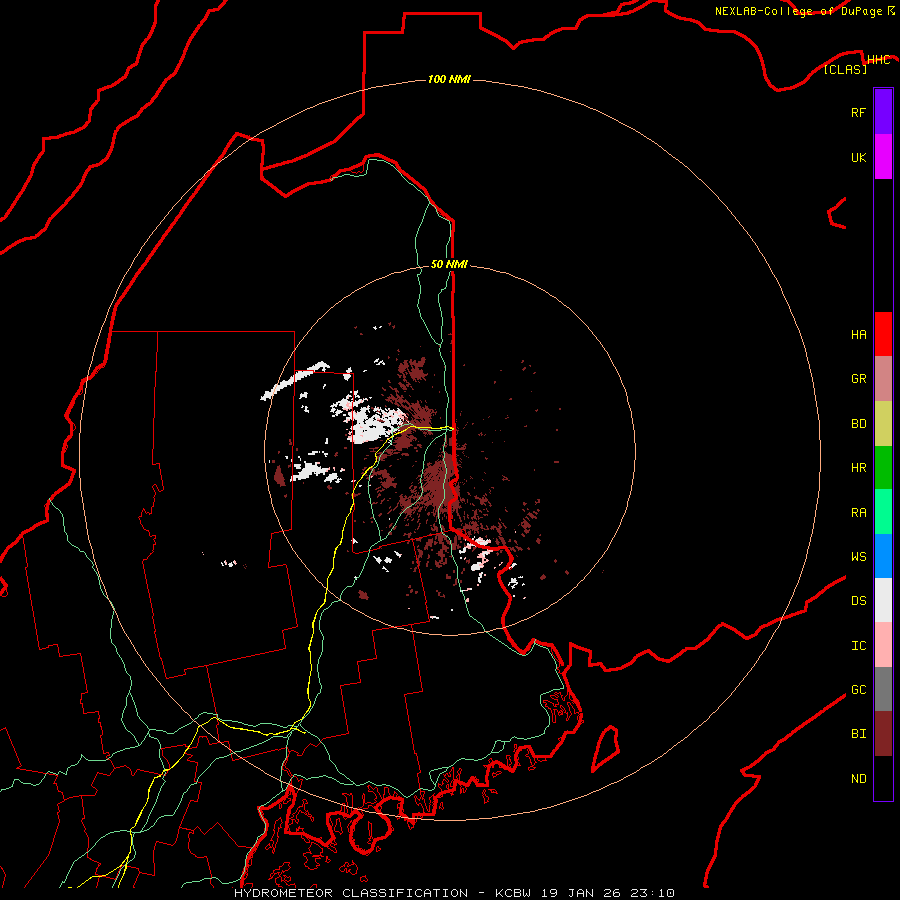
Task: Click the HR green legend swatch
Action: [883, 468]
